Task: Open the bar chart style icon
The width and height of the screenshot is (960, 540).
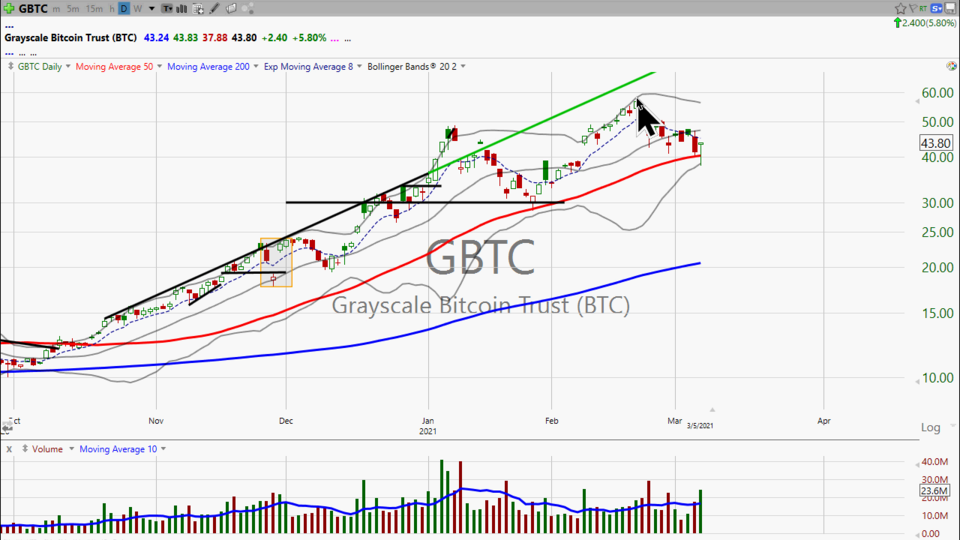Action: (182, 9)
